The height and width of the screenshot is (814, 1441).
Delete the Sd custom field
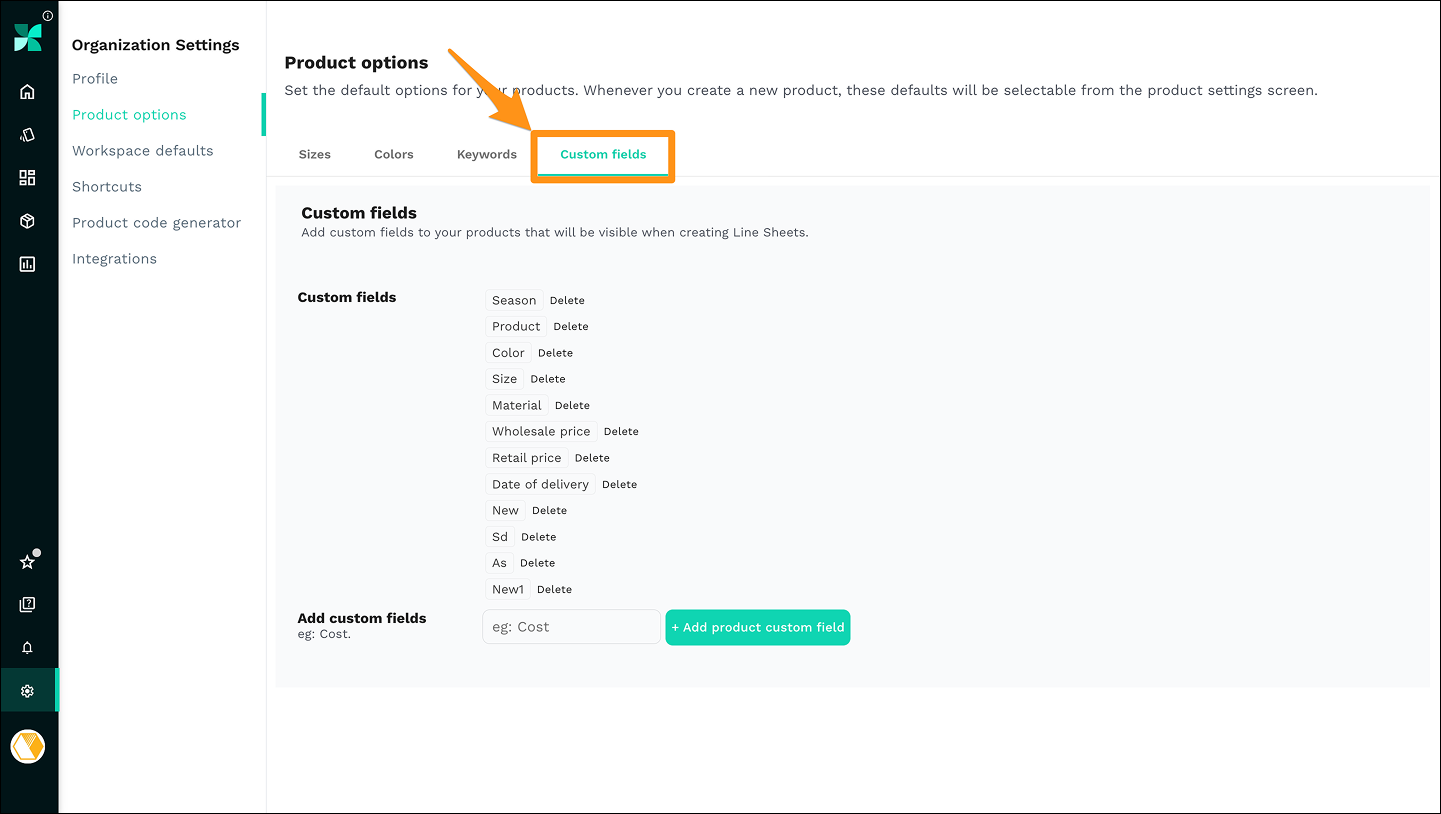(x=538, y=537)
